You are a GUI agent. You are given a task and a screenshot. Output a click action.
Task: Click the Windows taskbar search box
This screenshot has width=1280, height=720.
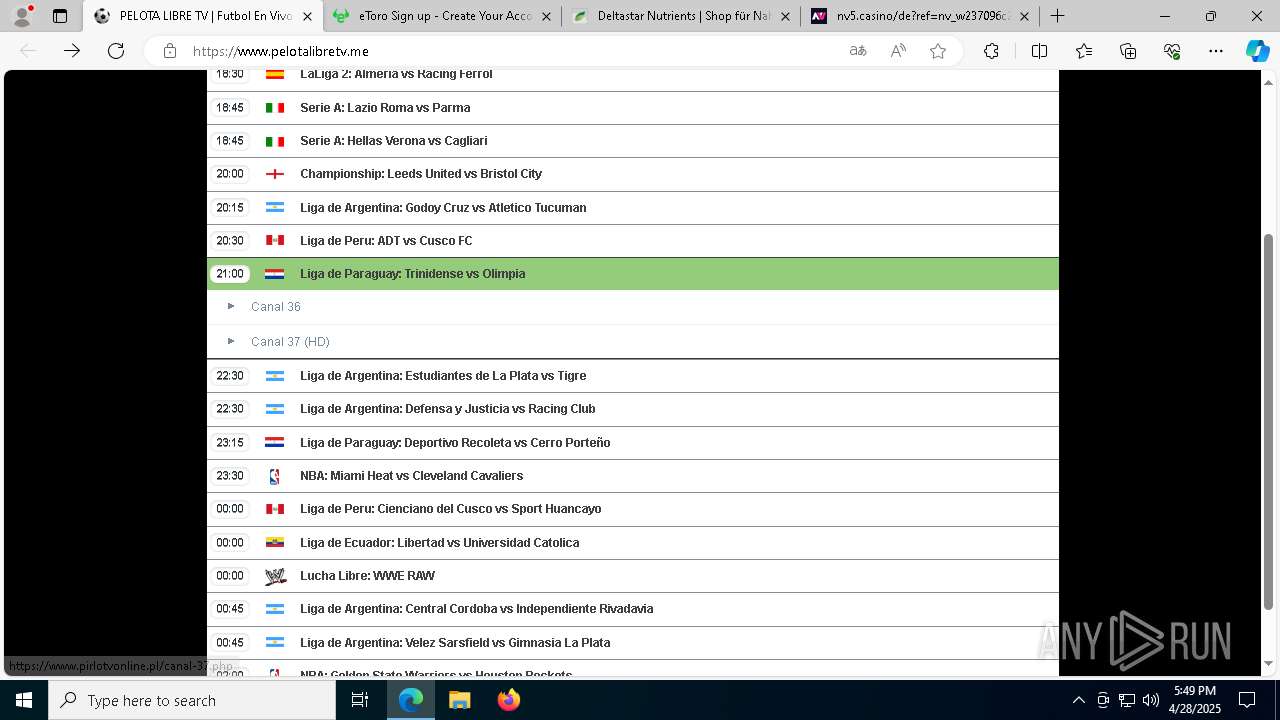click(192, 700)
